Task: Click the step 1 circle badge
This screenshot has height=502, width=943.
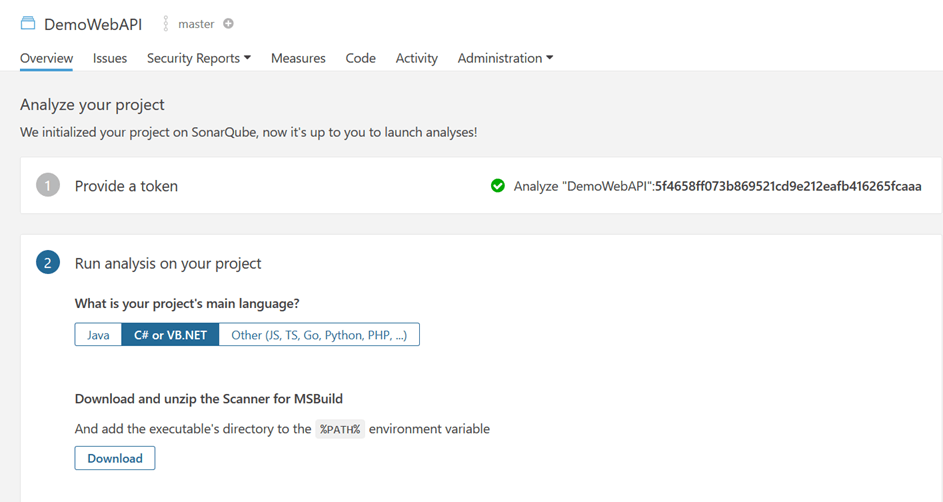Action: coord(48,185)
